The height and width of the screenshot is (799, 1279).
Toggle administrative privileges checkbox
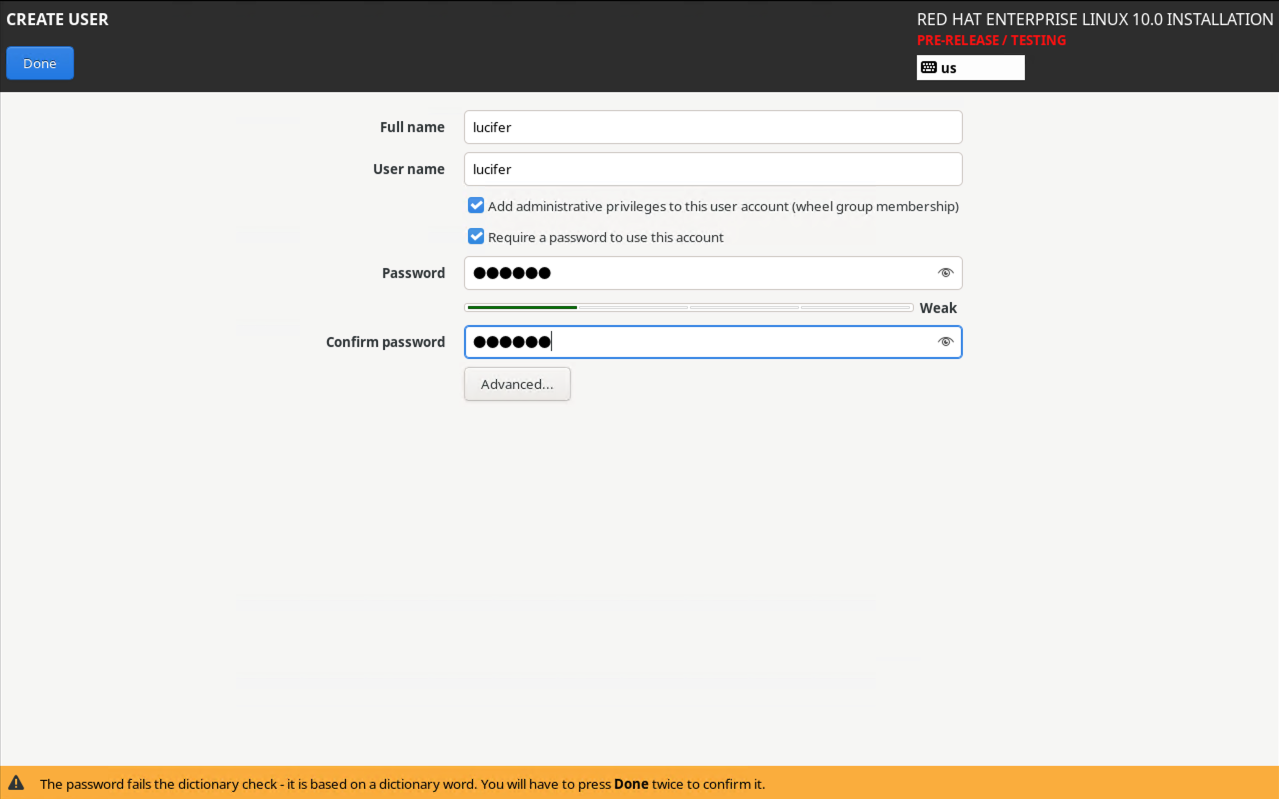pos(476,206)
